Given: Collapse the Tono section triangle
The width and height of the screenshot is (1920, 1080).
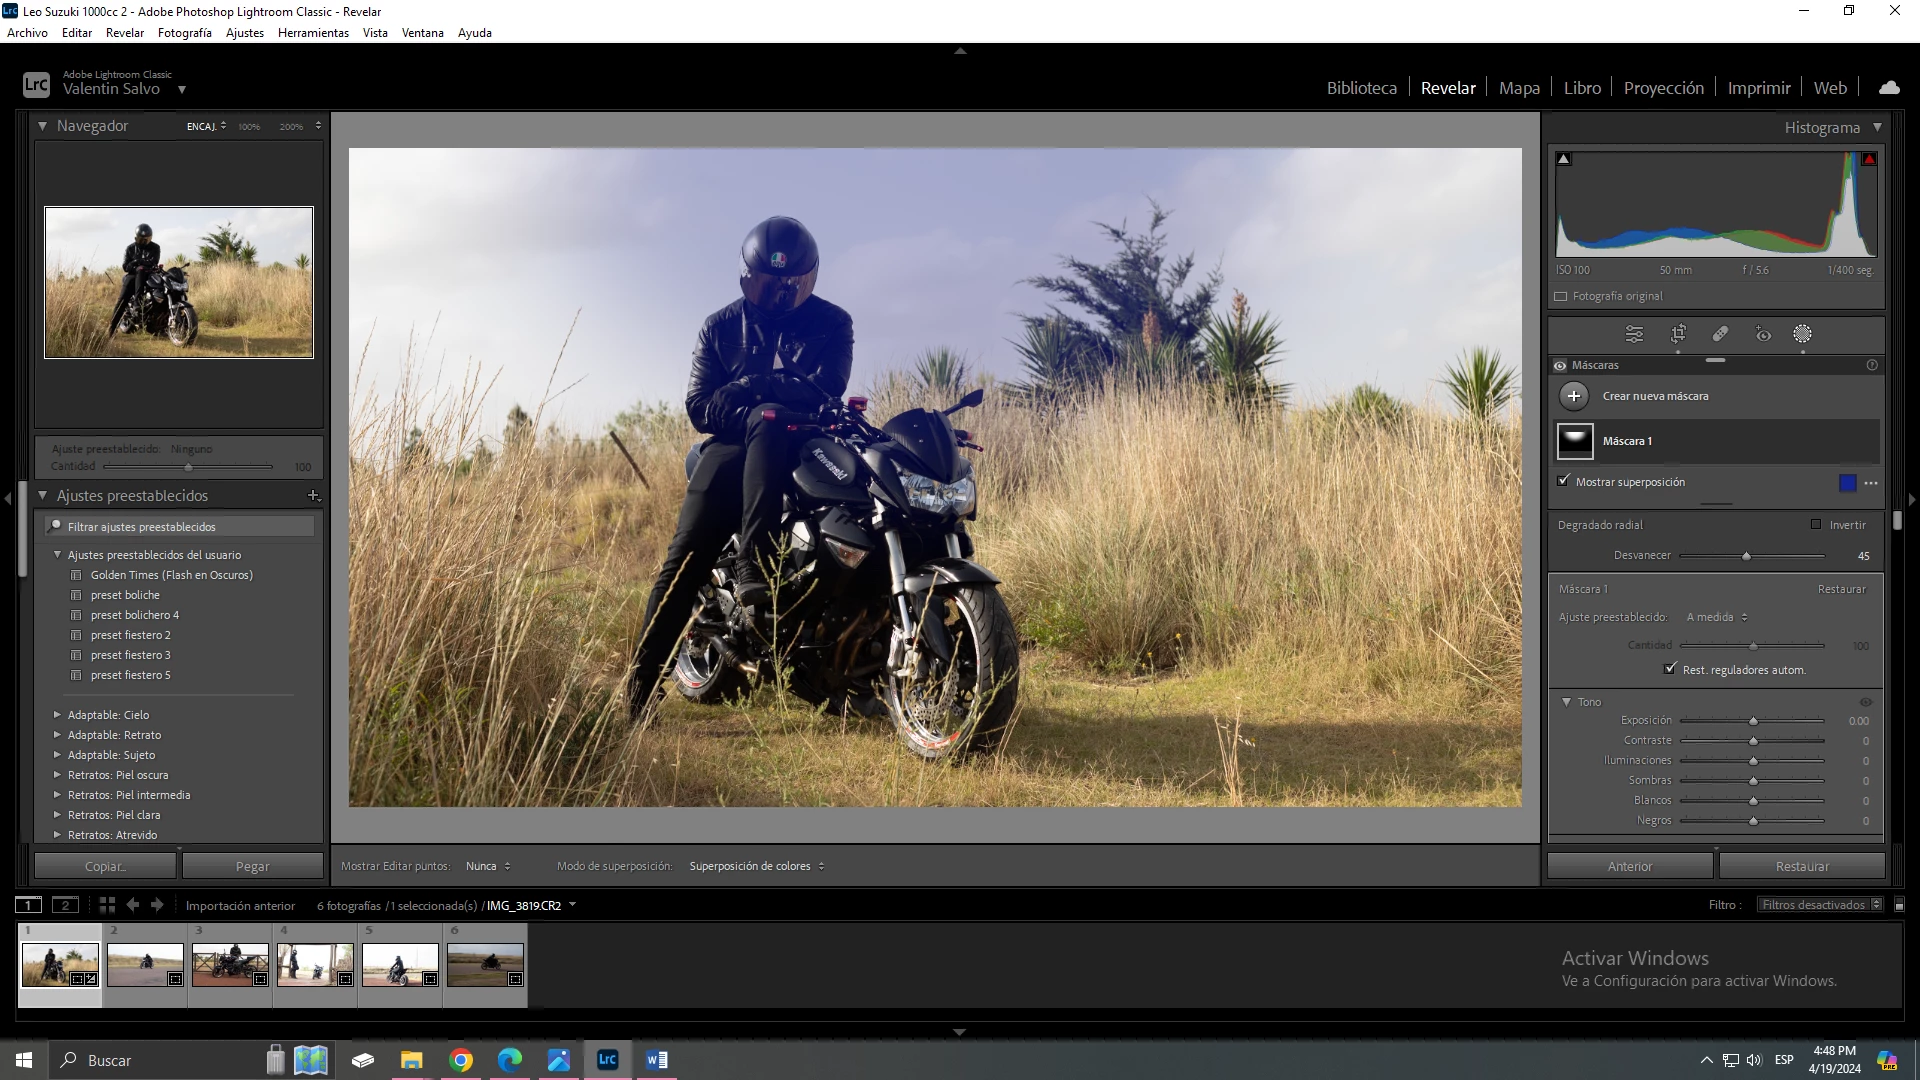Looking at the screenshot, I should tap(1566, 702).
